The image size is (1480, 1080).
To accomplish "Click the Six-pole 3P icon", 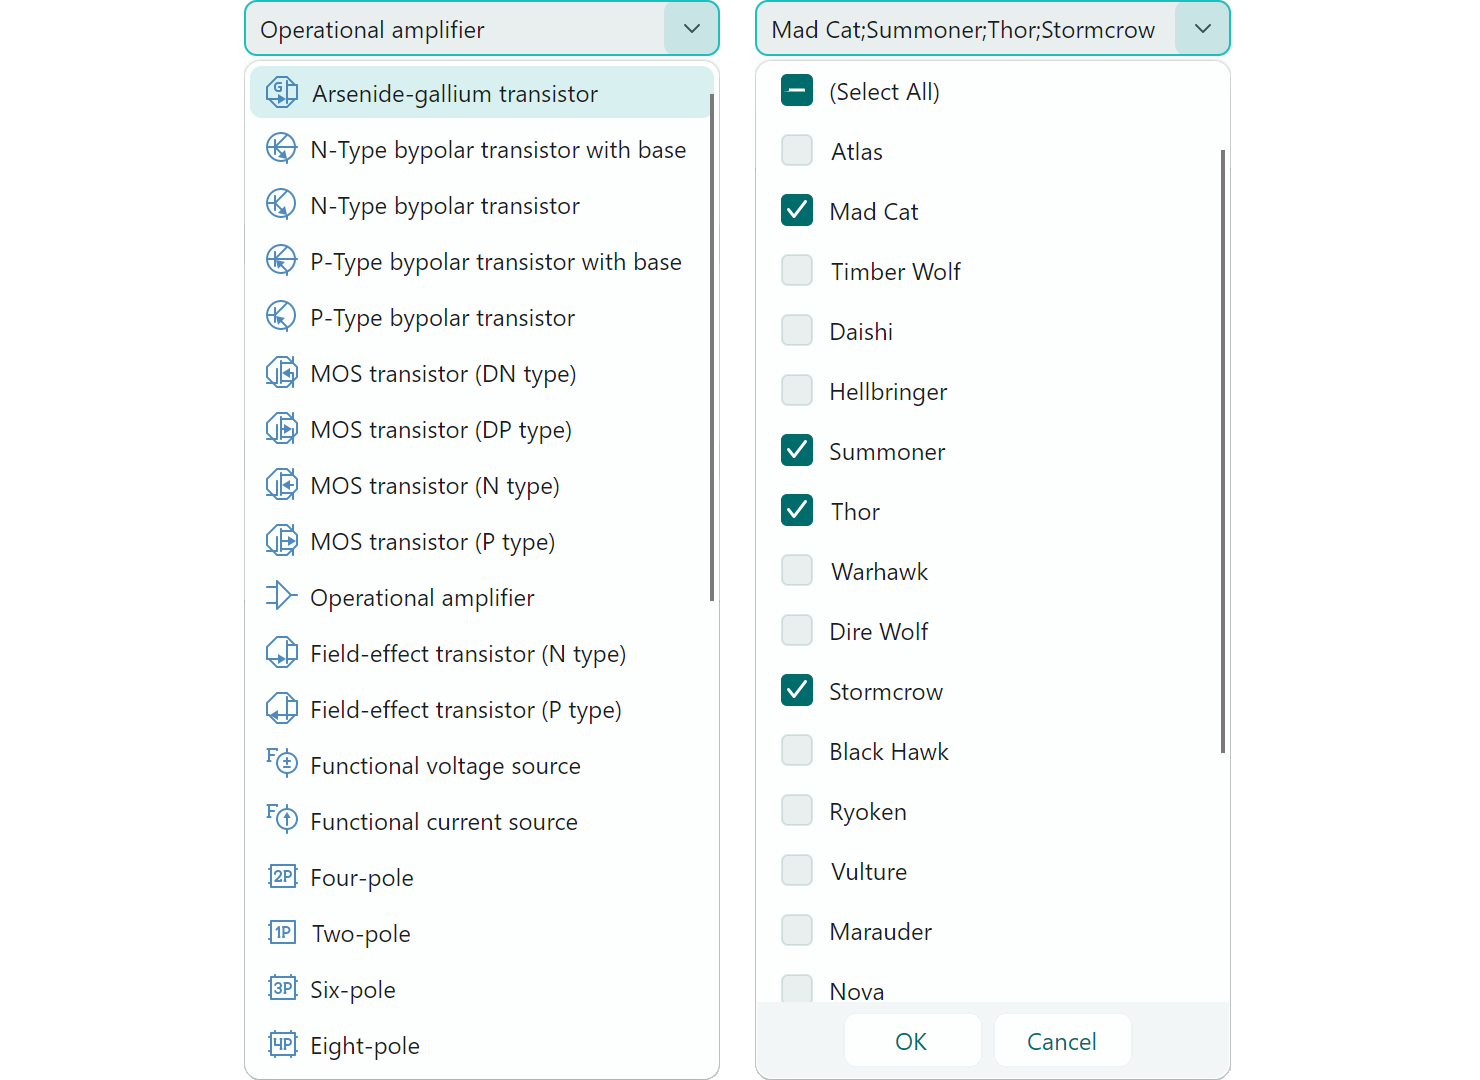I will [283, 989].
